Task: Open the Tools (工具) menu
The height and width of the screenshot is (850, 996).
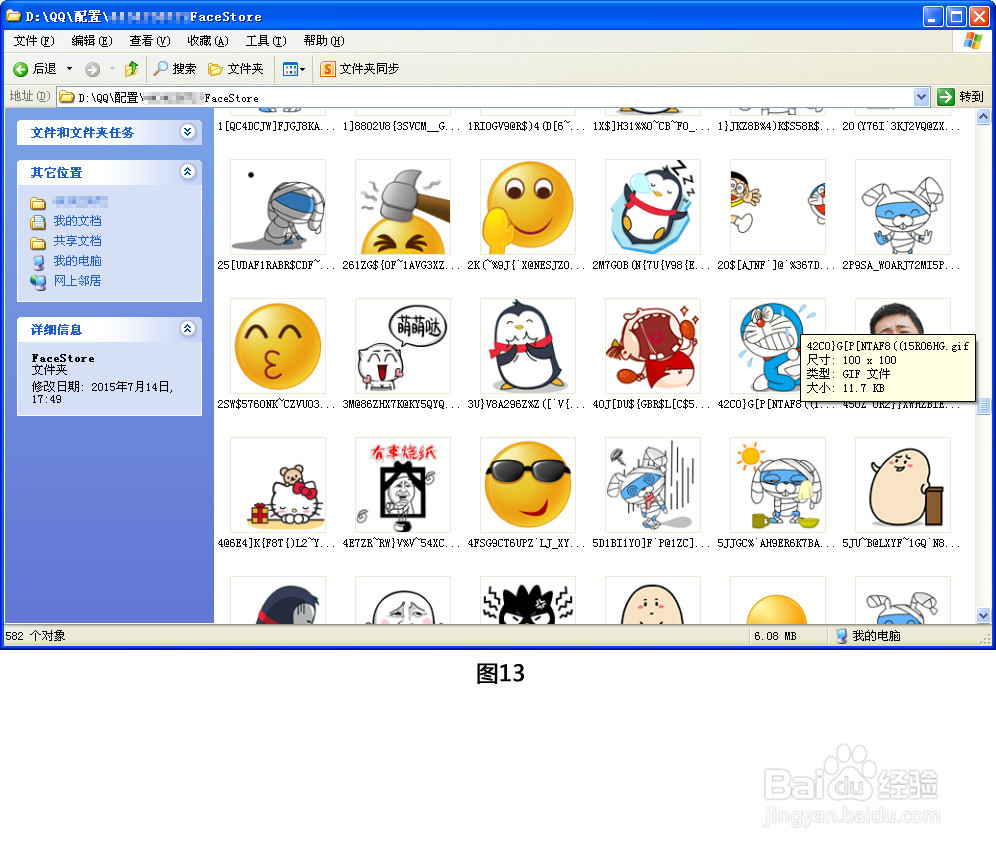Action: pos(266,41)
